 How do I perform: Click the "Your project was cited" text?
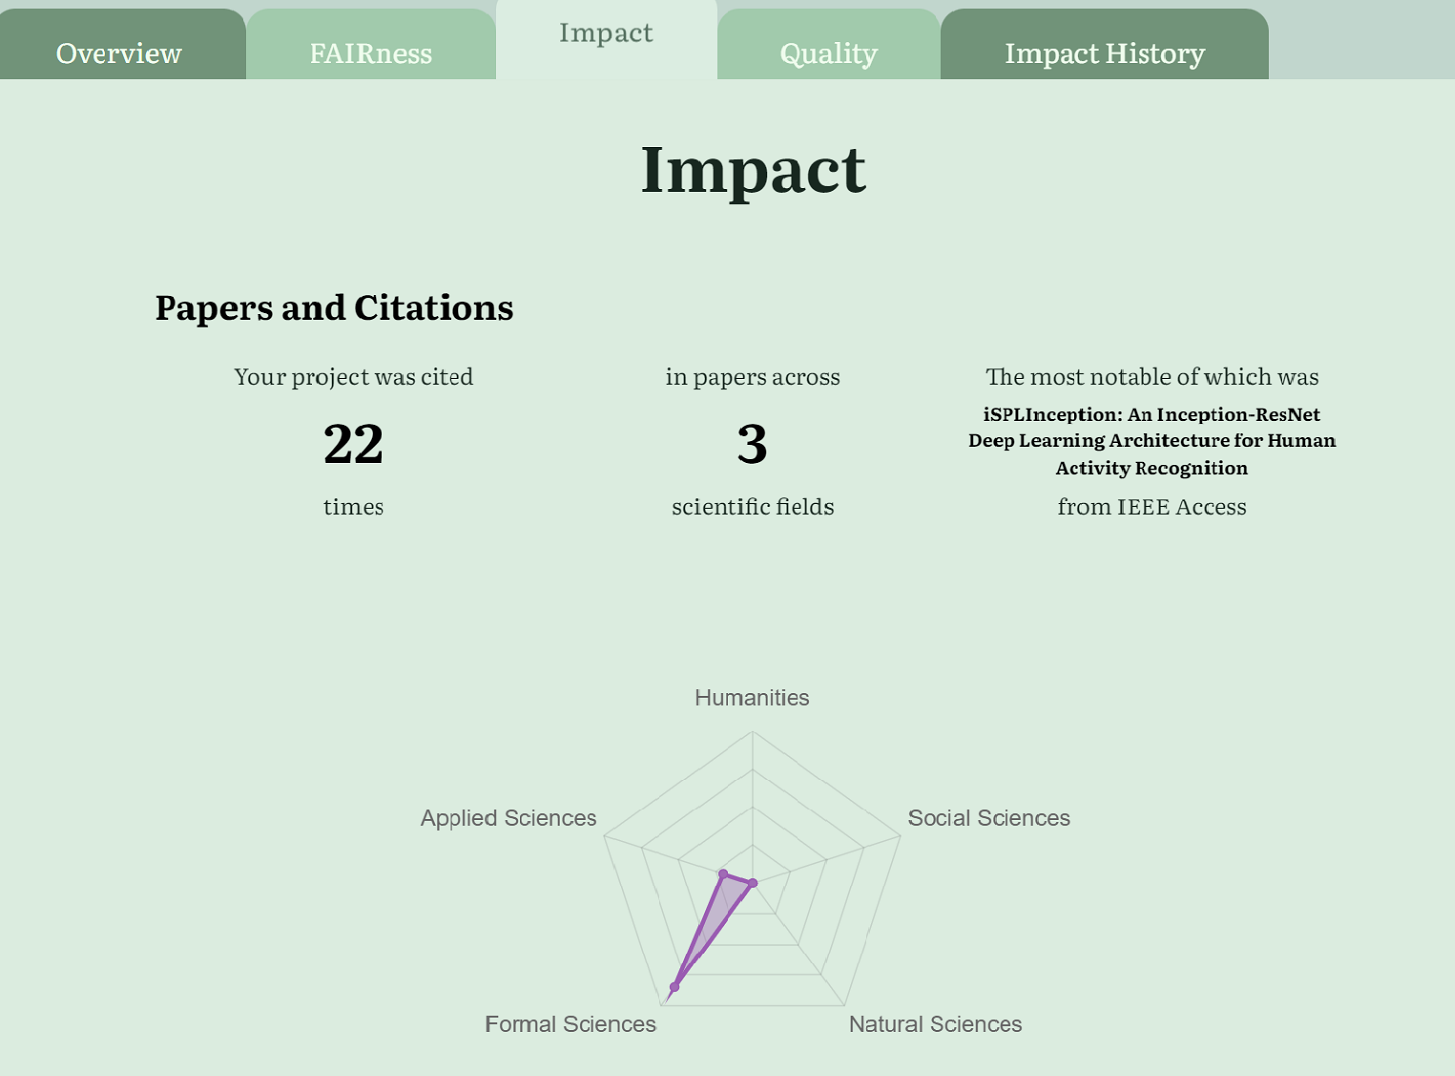coord(353,377)
